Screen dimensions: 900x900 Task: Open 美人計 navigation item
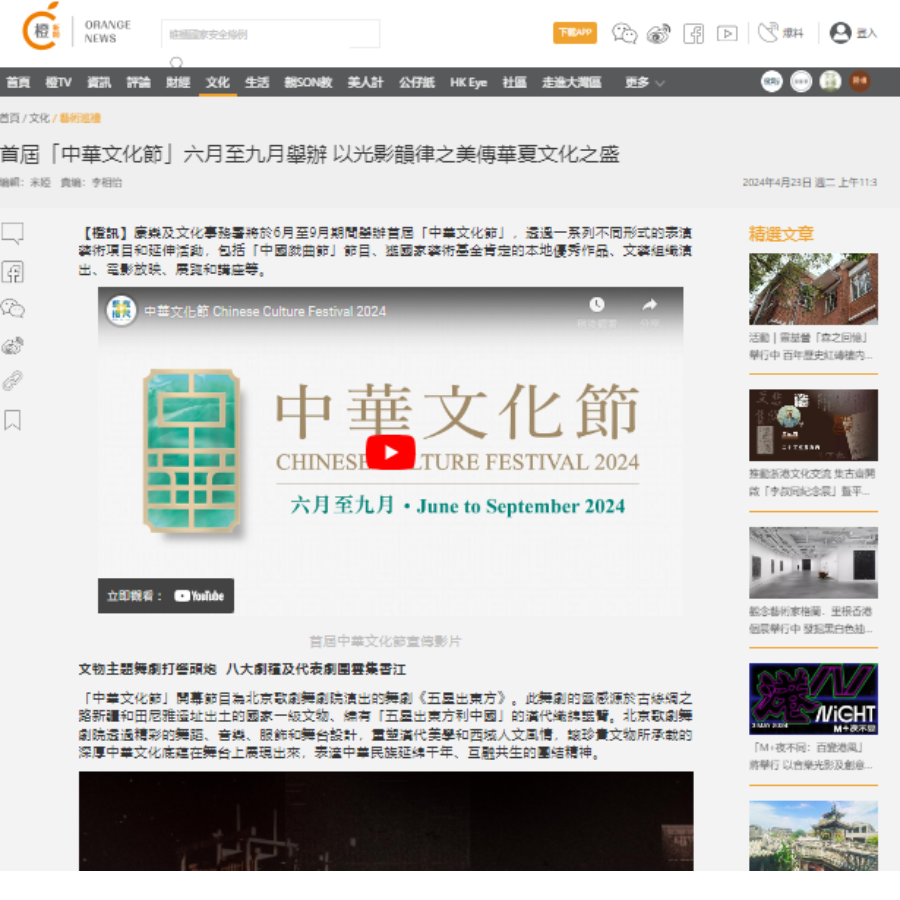click(x=365, y=83)
